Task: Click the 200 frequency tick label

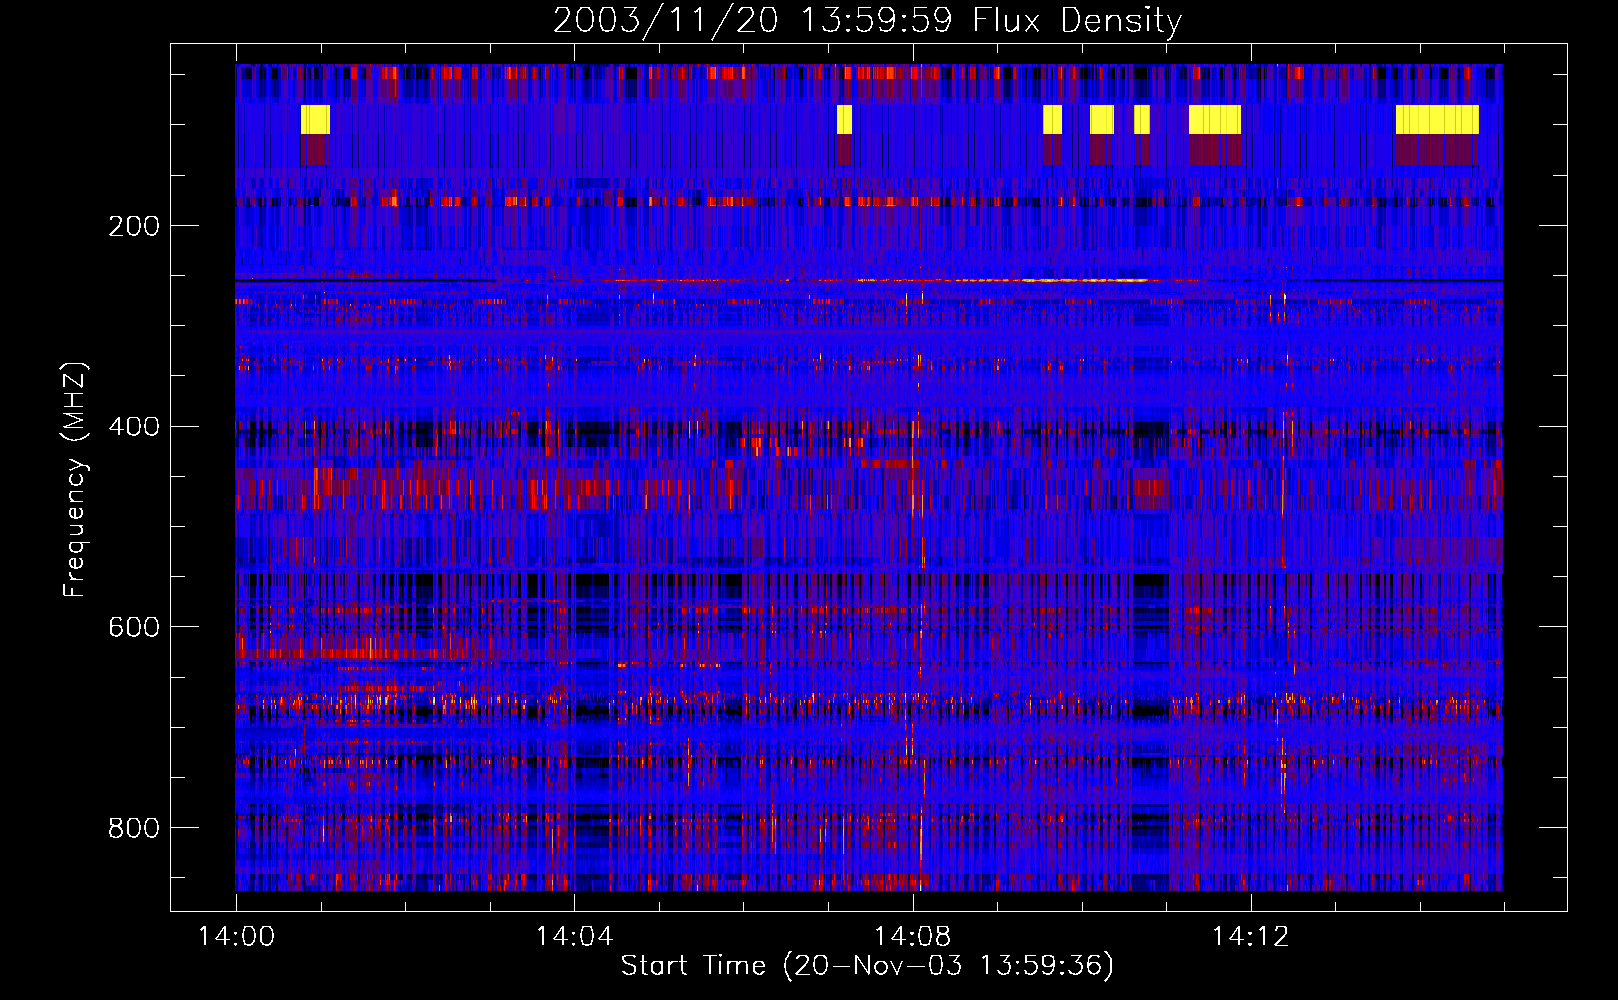Action: pos(134,226)
